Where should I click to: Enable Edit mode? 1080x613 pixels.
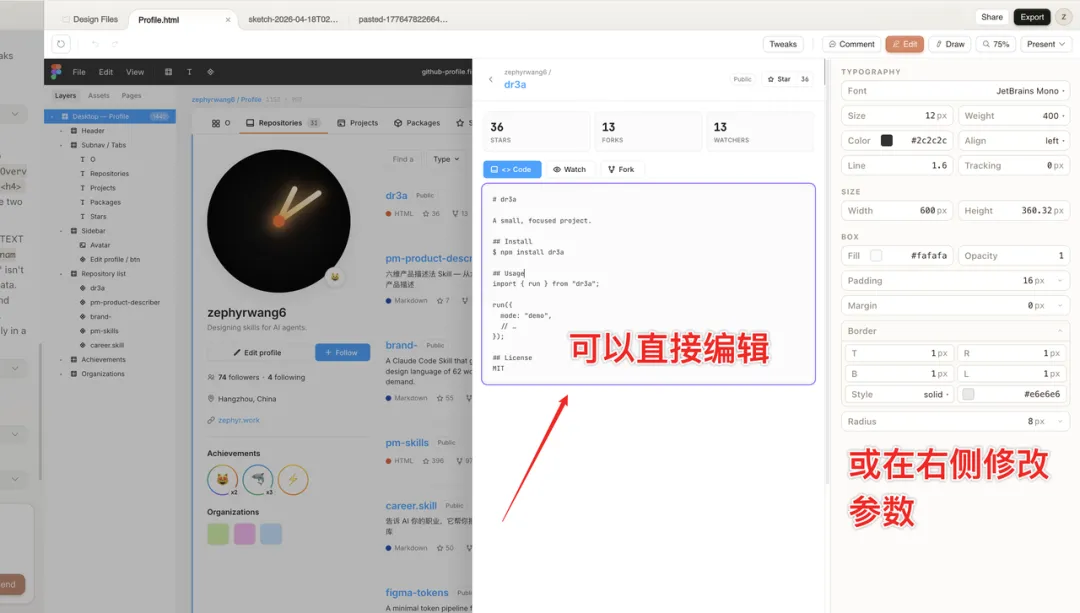point(904,43)
